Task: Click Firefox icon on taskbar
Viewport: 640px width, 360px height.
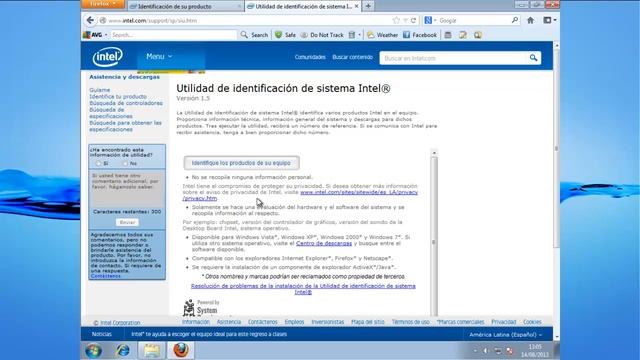Action: click(181, 351)
